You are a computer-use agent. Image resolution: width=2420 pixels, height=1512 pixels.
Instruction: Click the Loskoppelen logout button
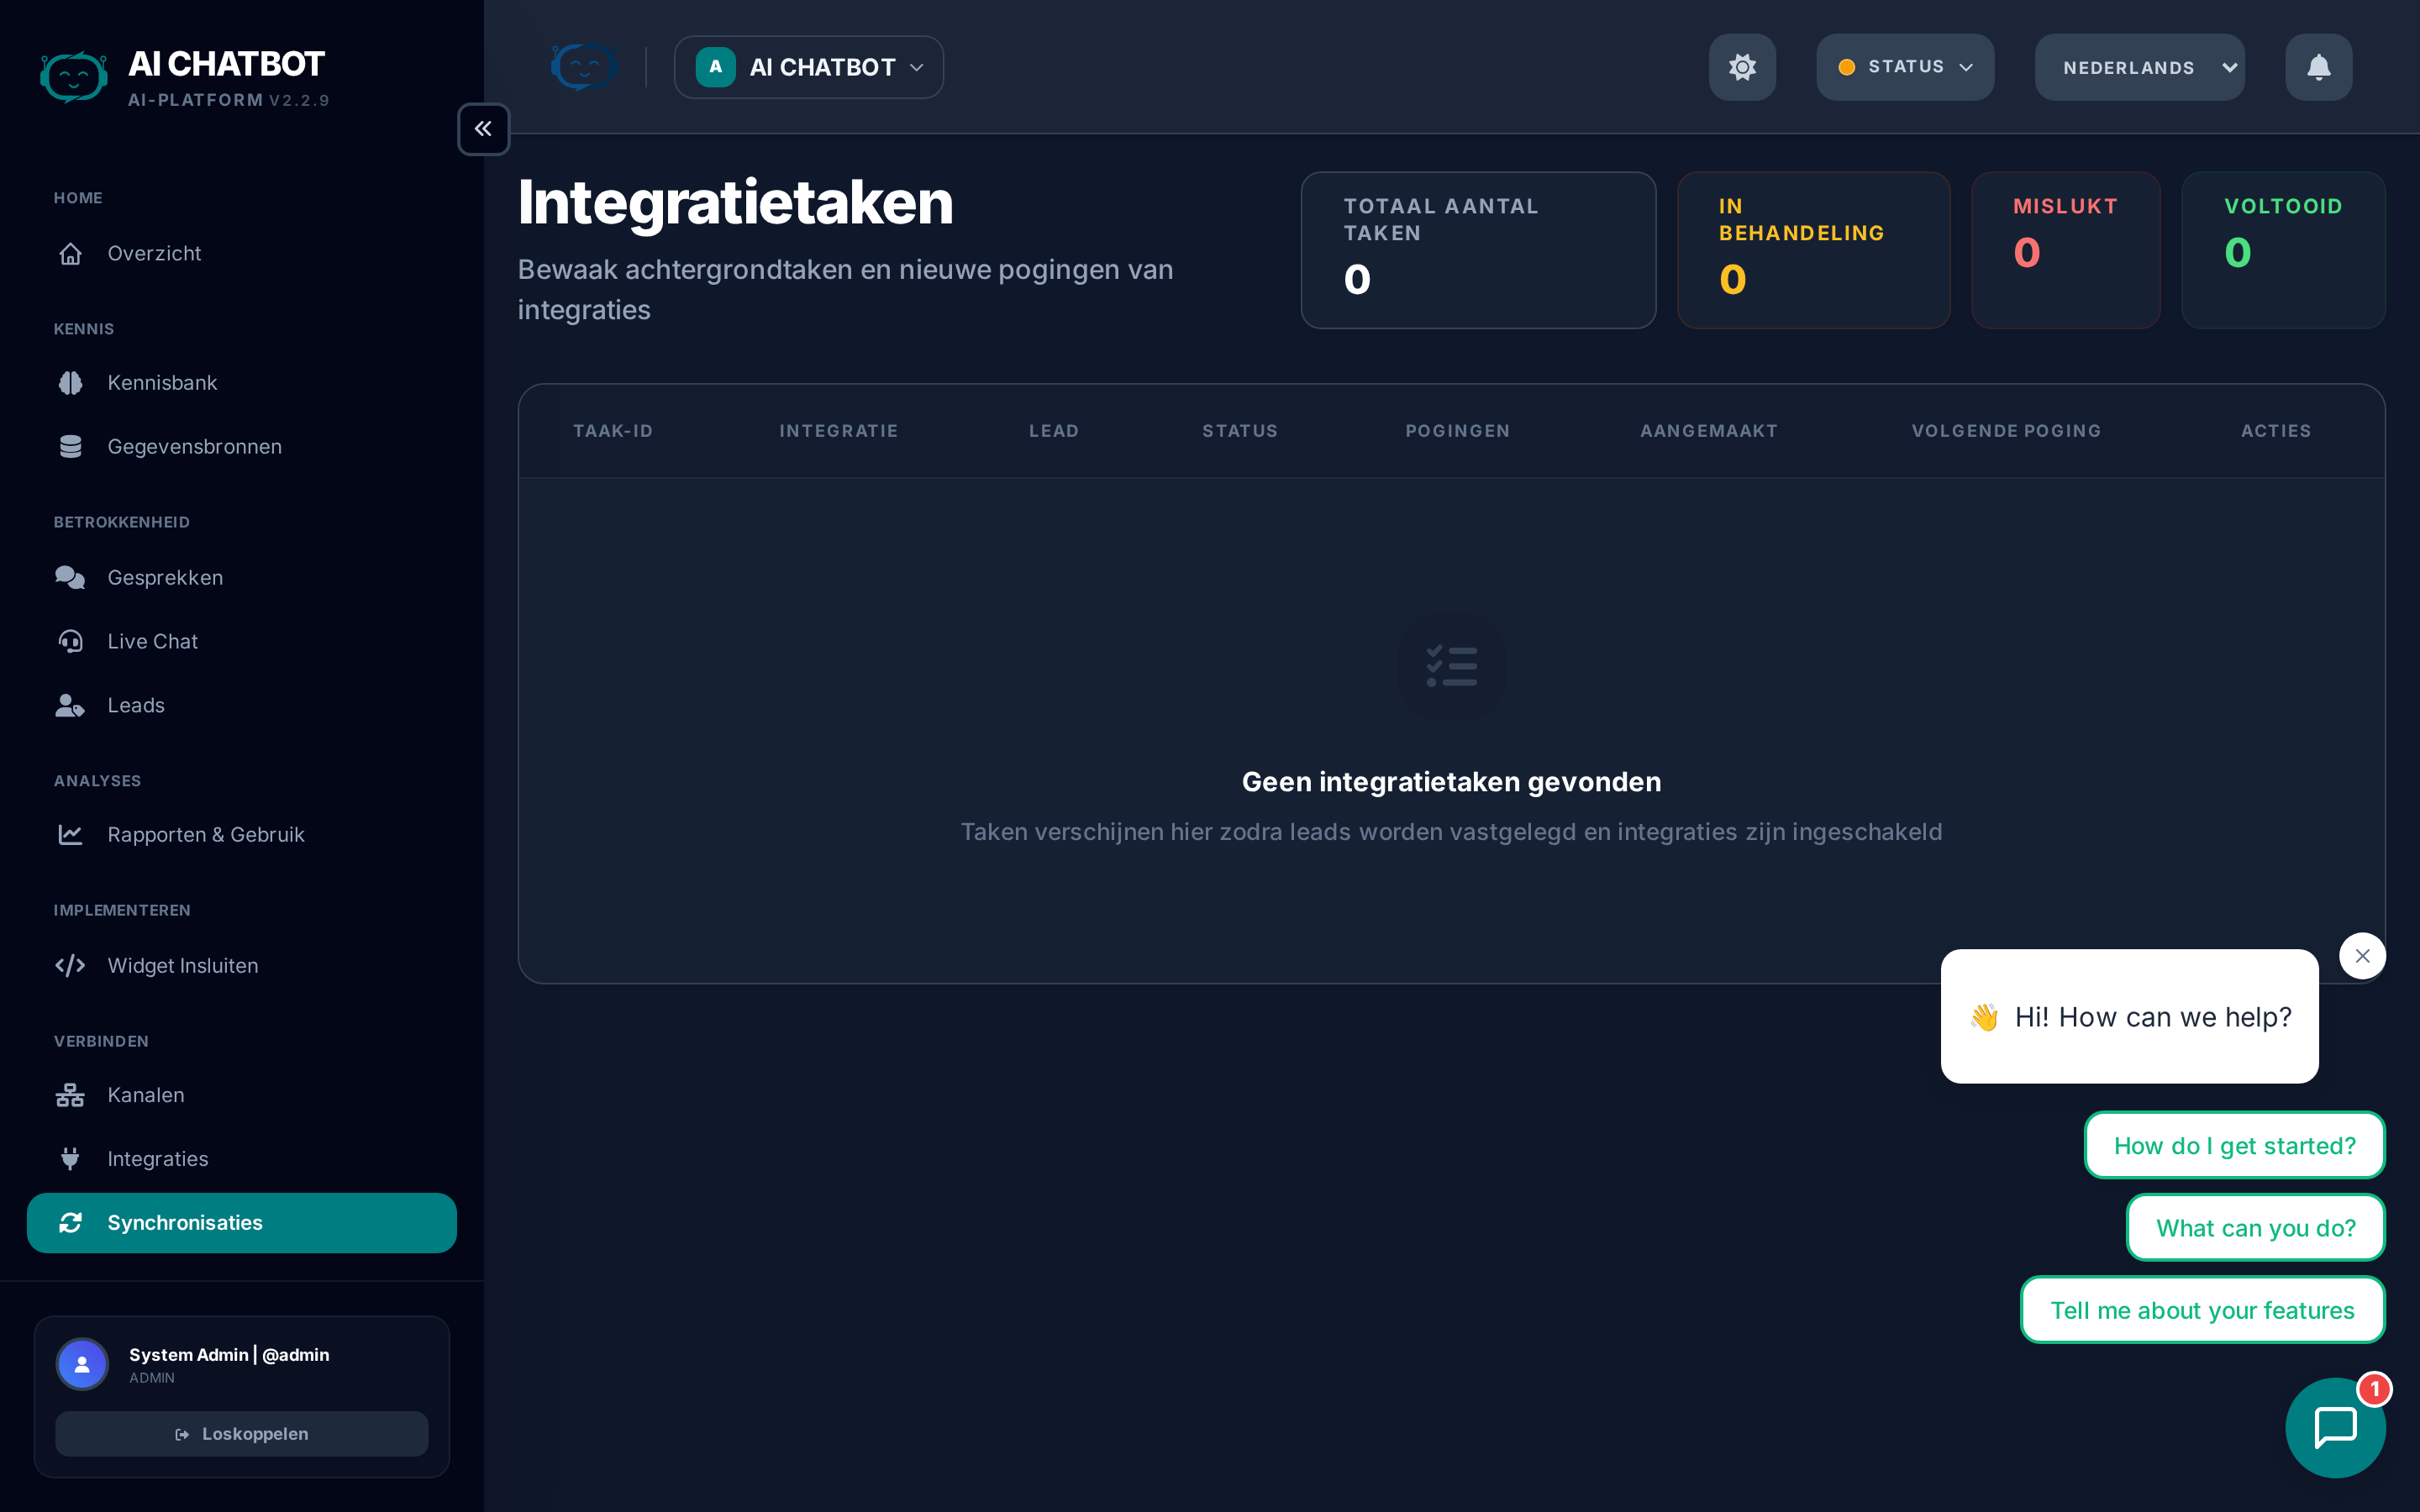tap(241, 1434)
